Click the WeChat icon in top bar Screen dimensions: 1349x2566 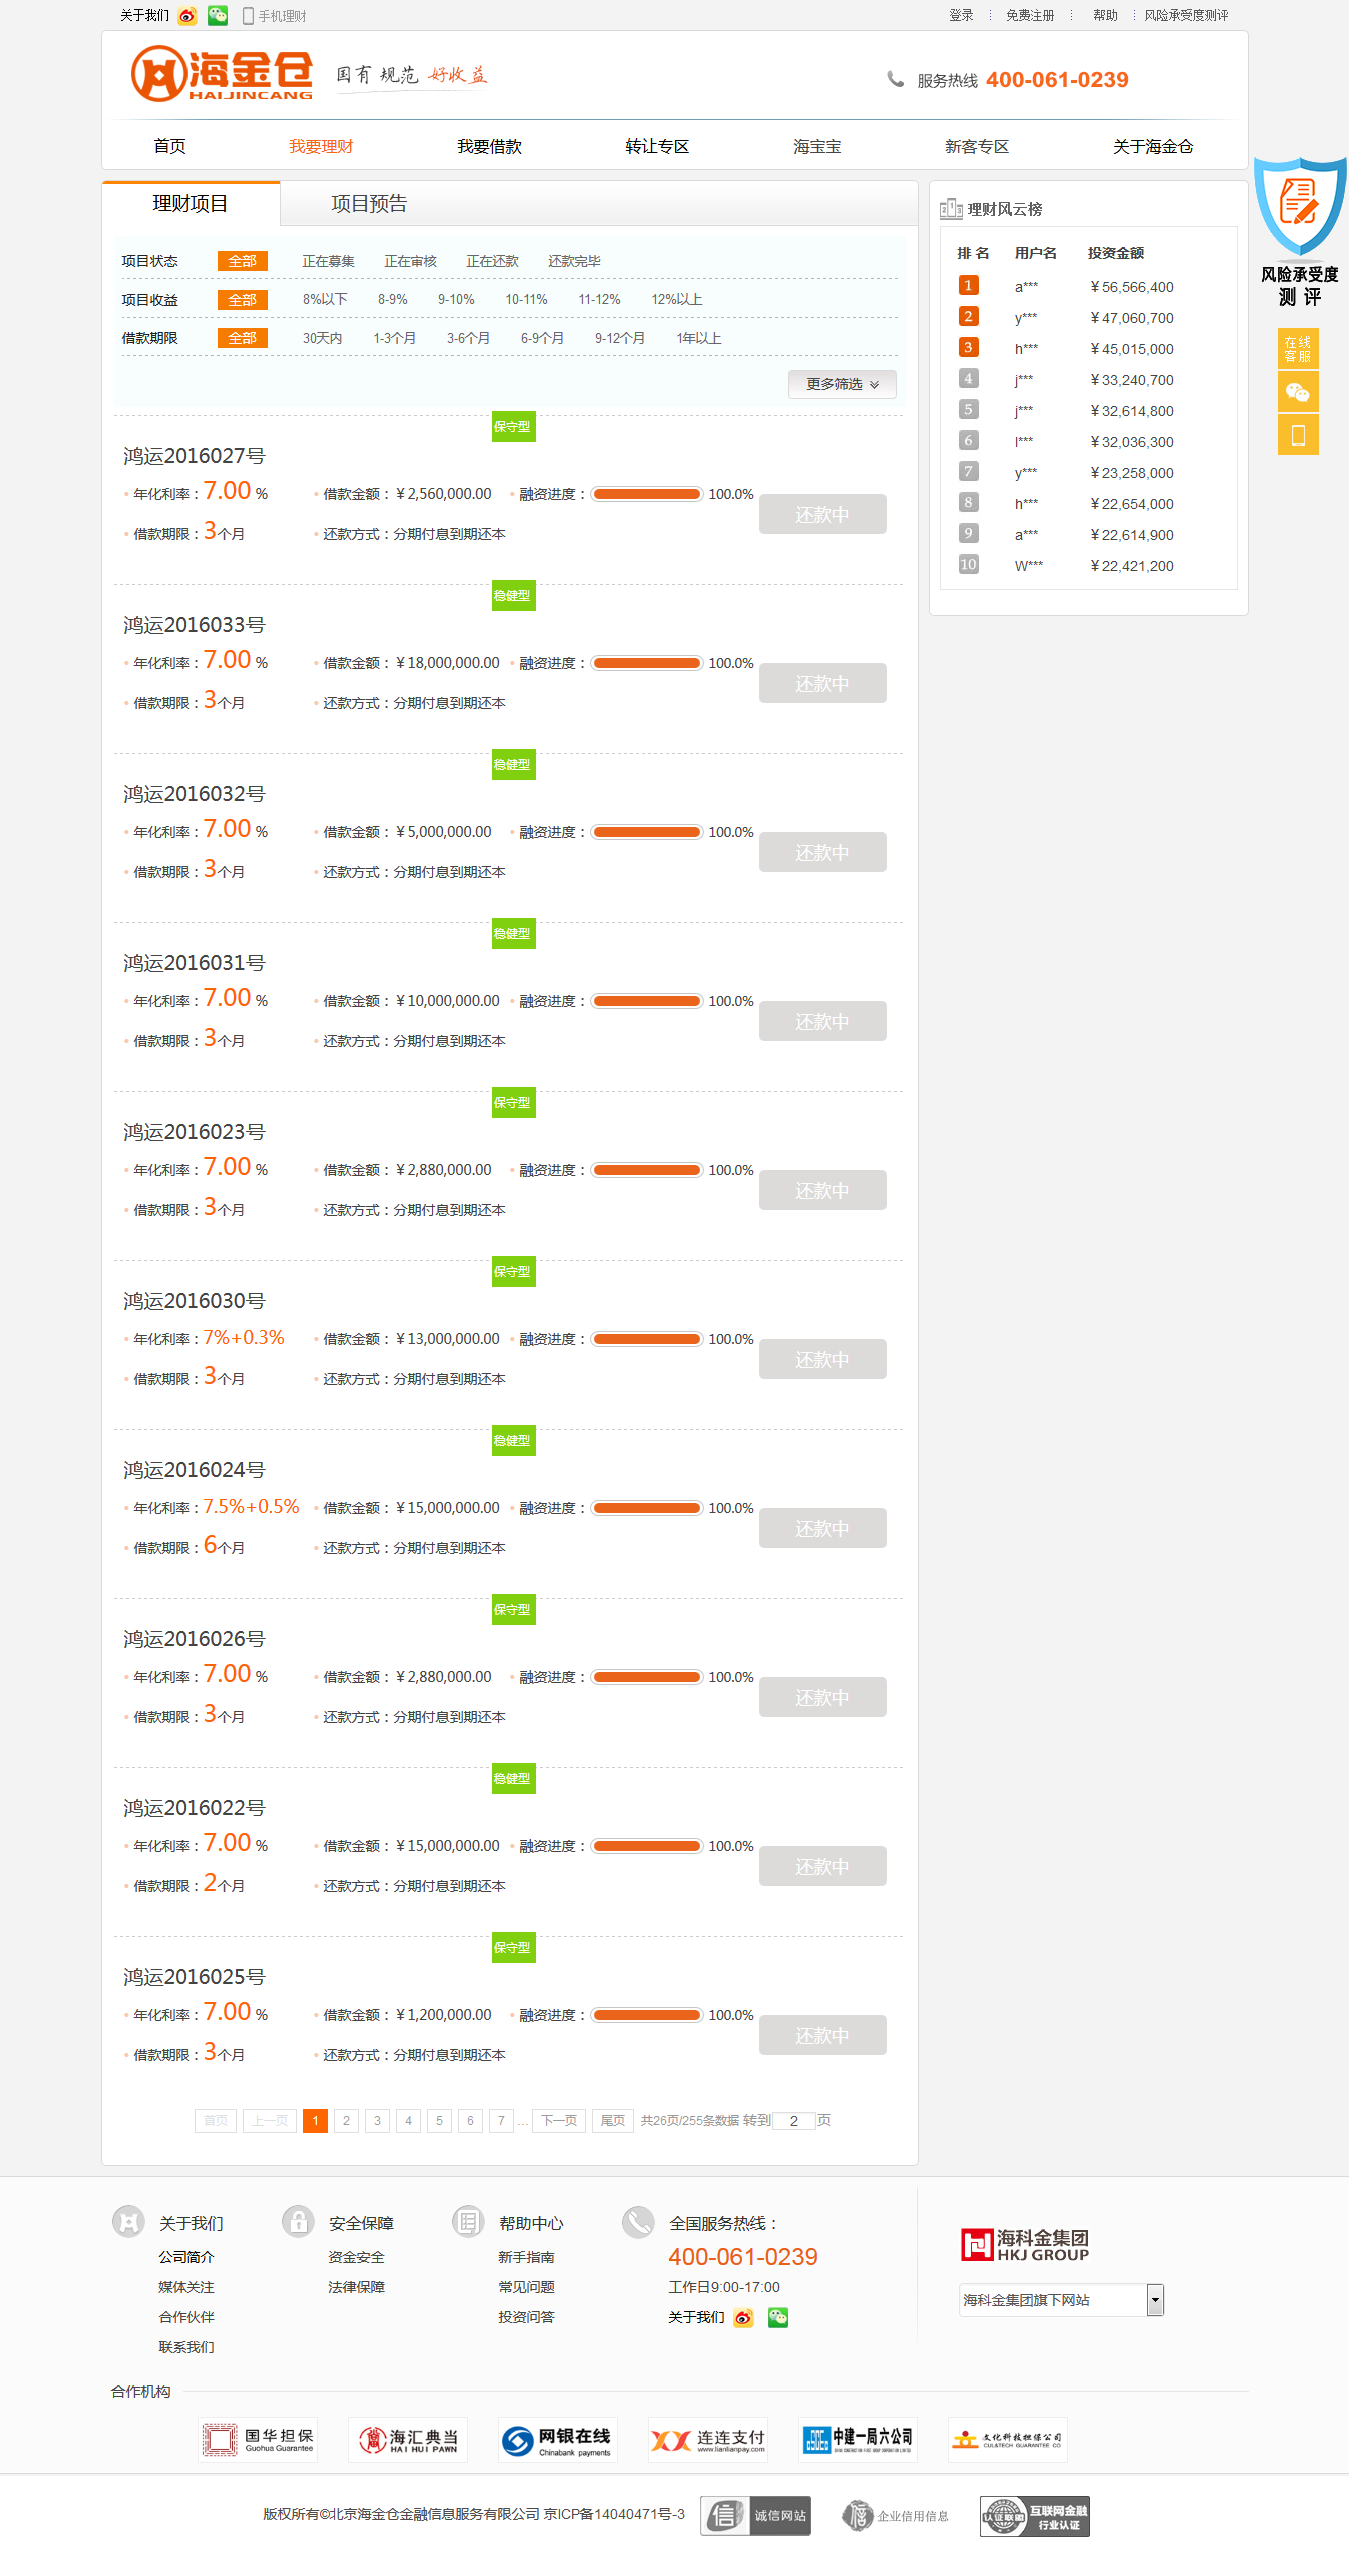pyautogui.click(x=218, y=16)
